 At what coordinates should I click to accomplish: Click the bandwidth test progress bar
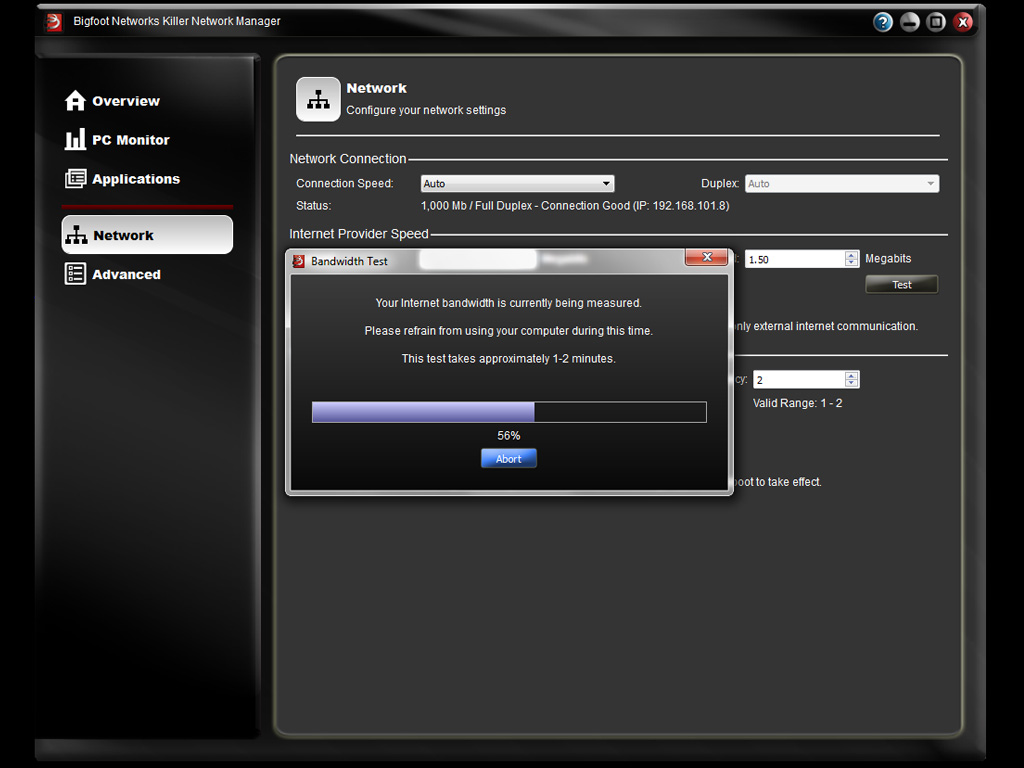[x=509, y=412]
